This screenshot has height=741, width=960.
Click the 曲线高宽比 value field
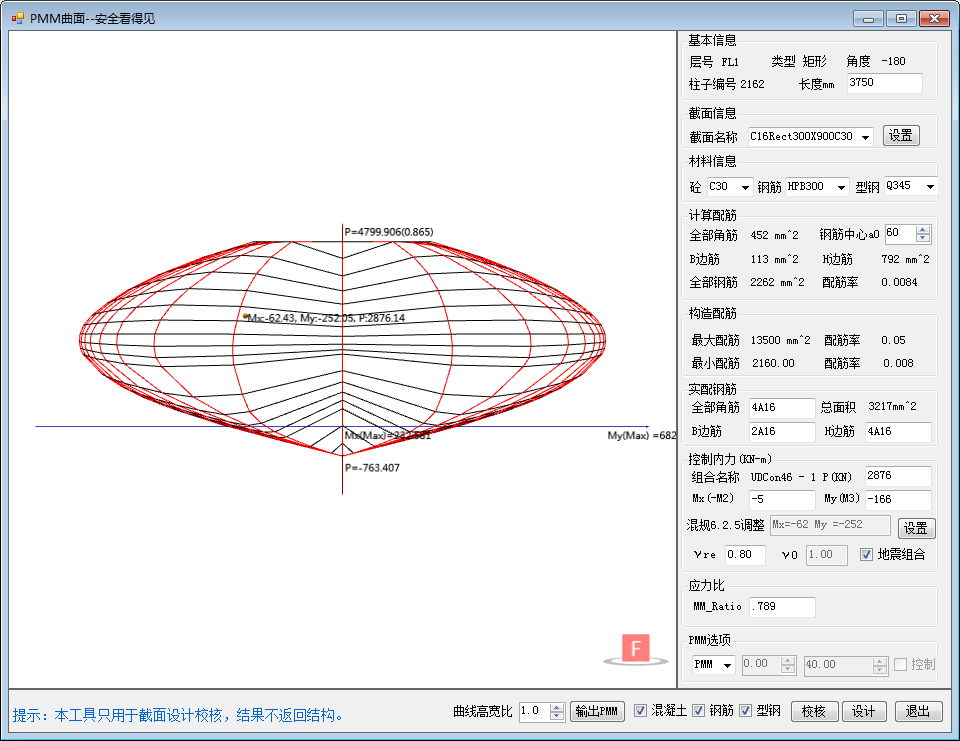pyautogui.click(x=534, y=712)
